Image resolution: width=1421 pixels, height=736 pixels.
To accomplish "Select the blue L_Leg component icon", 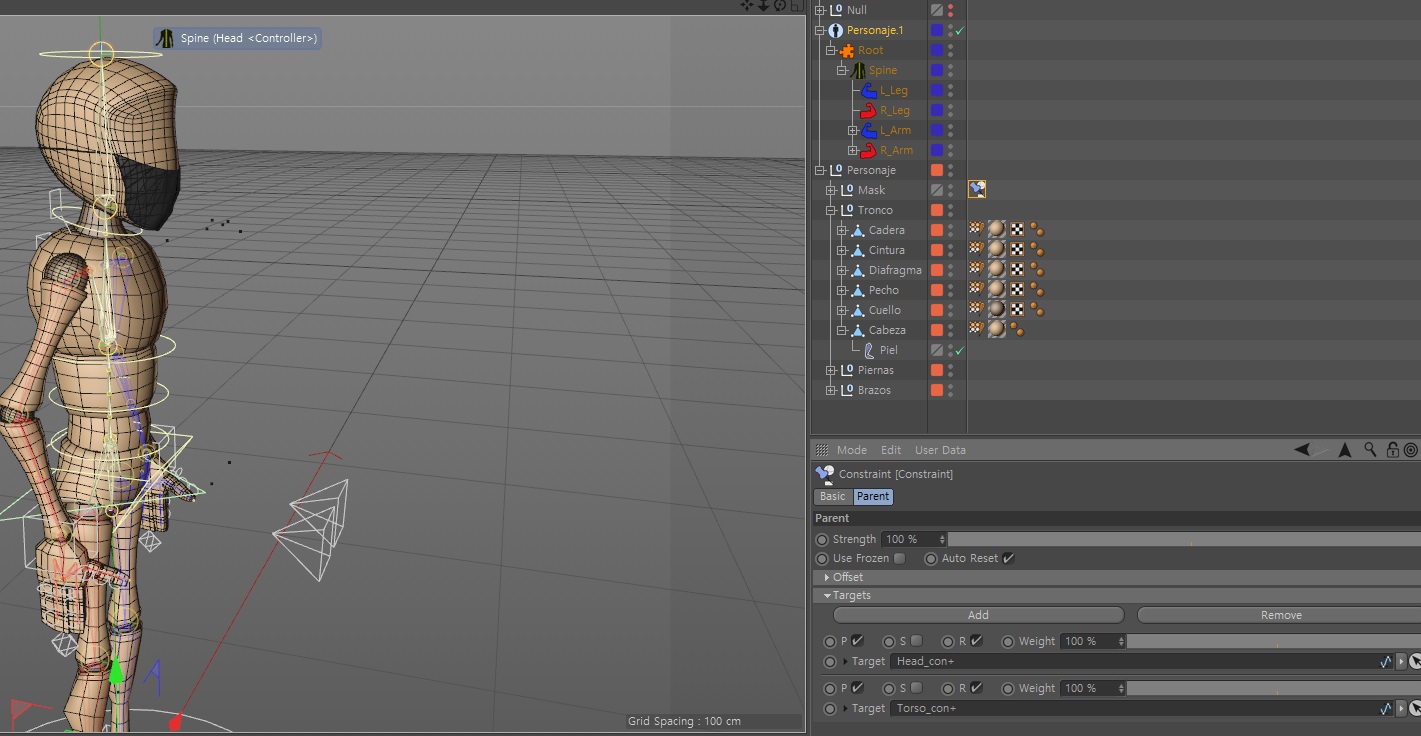I will click(869, 90).
